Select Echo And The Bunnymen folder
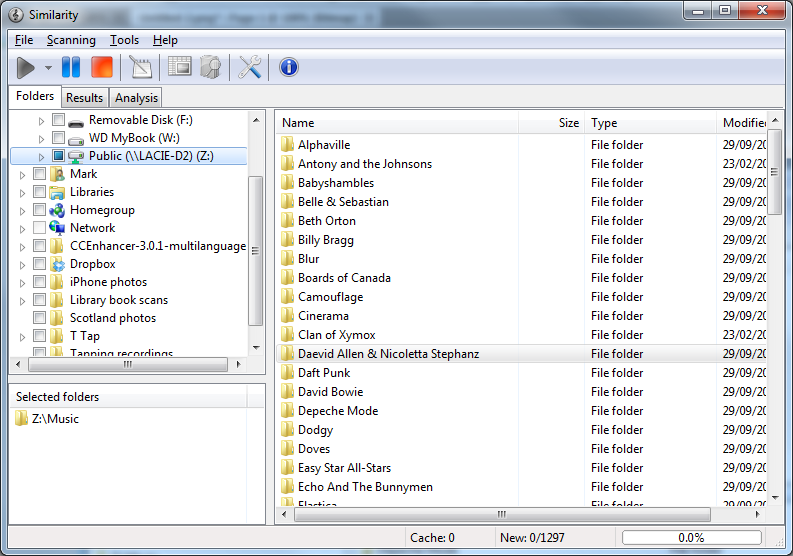The width and height of the screenshot is (793, 556). coord(521,487)
